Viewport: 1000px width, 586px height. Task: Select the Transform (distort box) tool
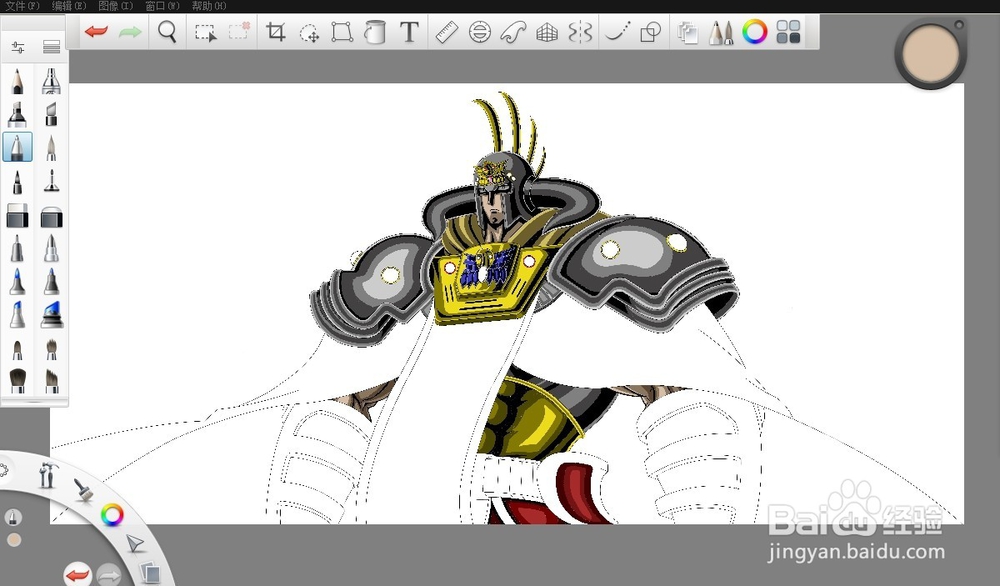[x=342, y=31]
